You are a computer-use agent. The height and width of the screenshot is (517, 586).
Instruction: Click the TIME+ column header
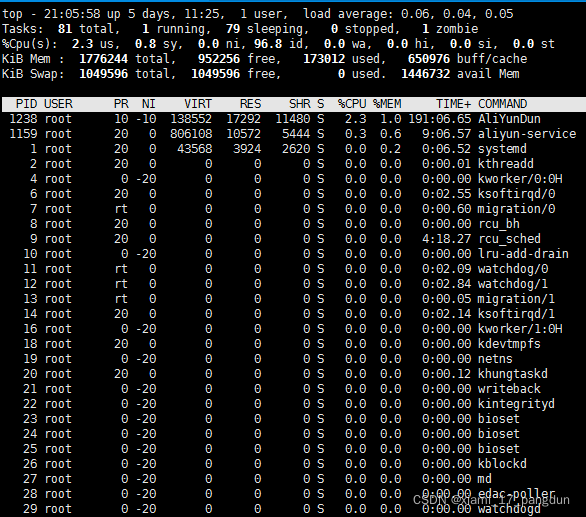point(454,104)
